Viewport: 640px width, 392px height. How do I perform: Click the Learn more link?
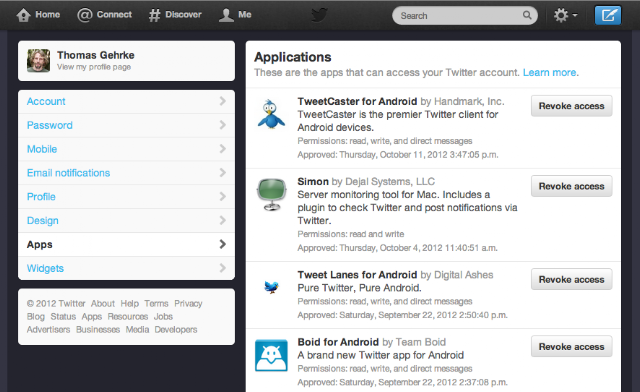(x=550, y=73)
